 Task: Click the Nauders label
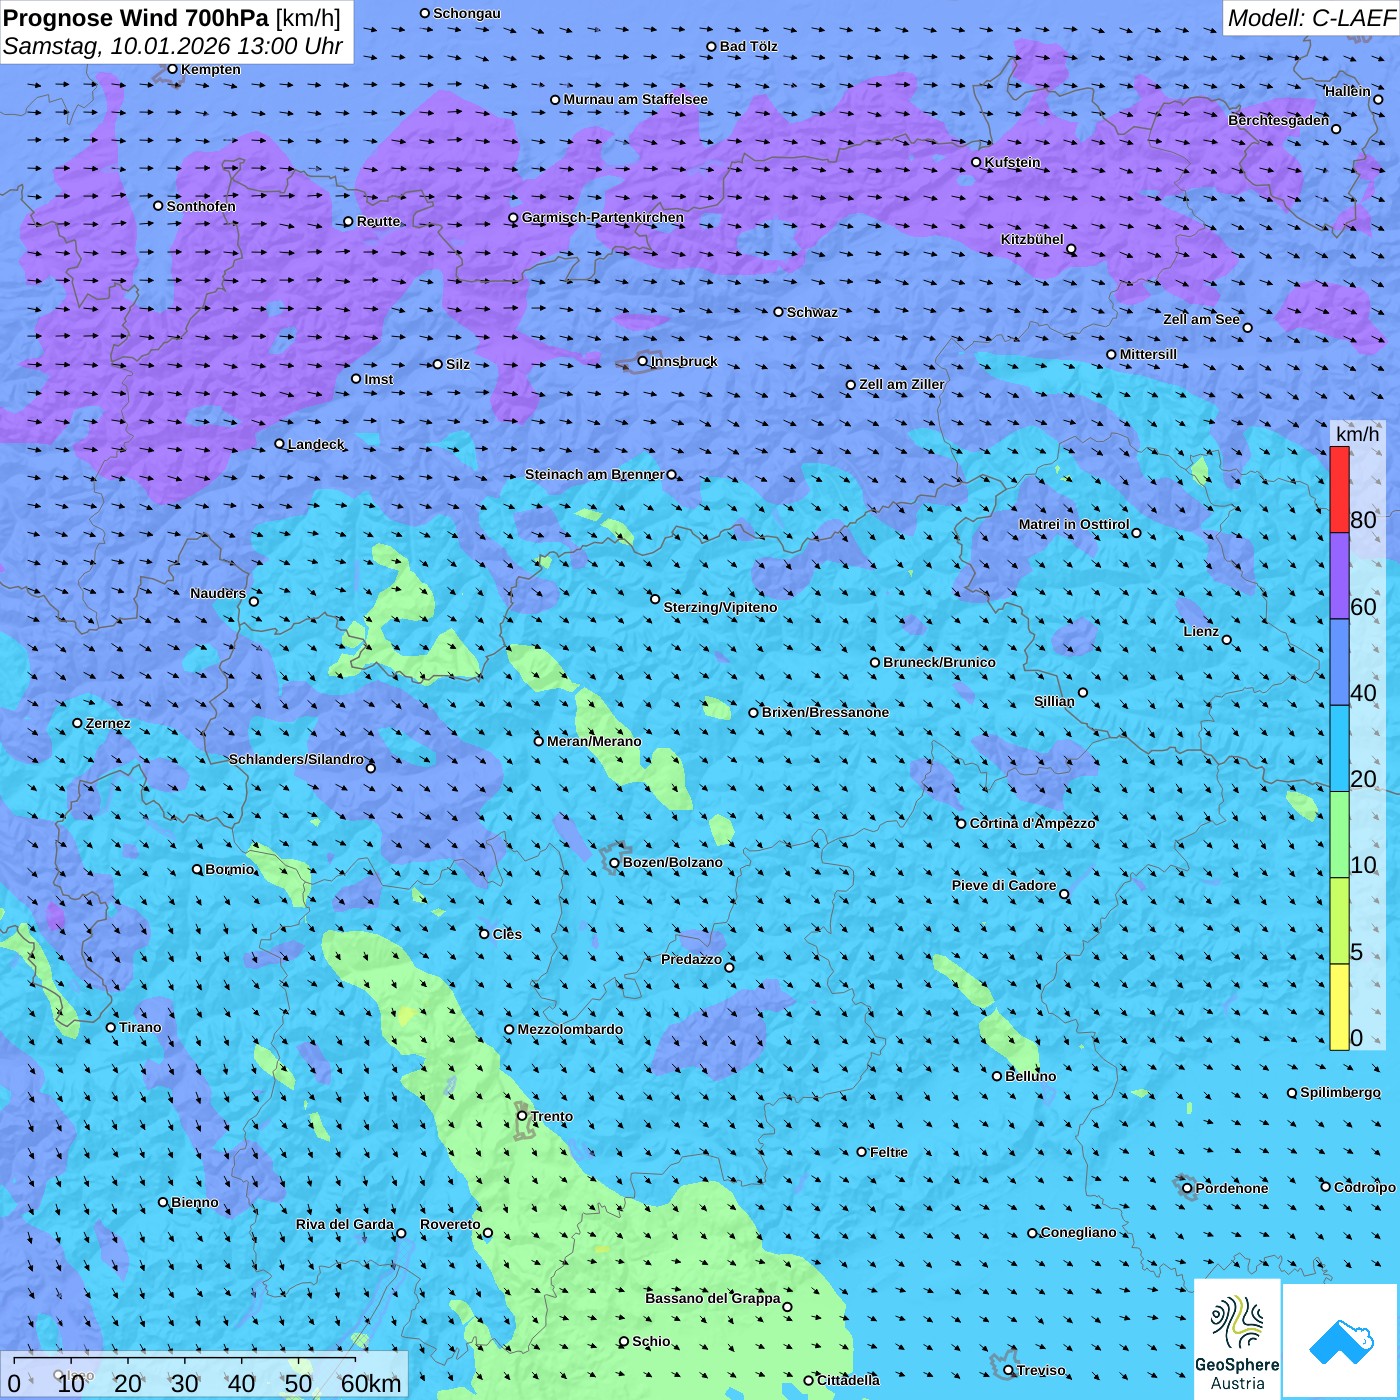pos(217,593)
